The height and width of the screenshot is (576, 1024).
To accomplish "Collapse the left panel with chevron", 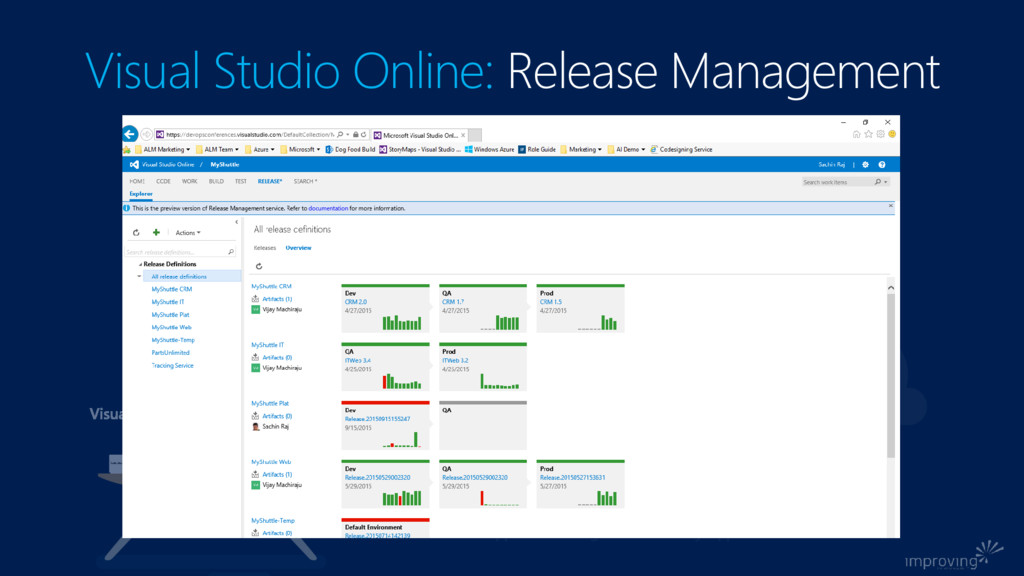I will pyautogui.click(x=236, y=222).
